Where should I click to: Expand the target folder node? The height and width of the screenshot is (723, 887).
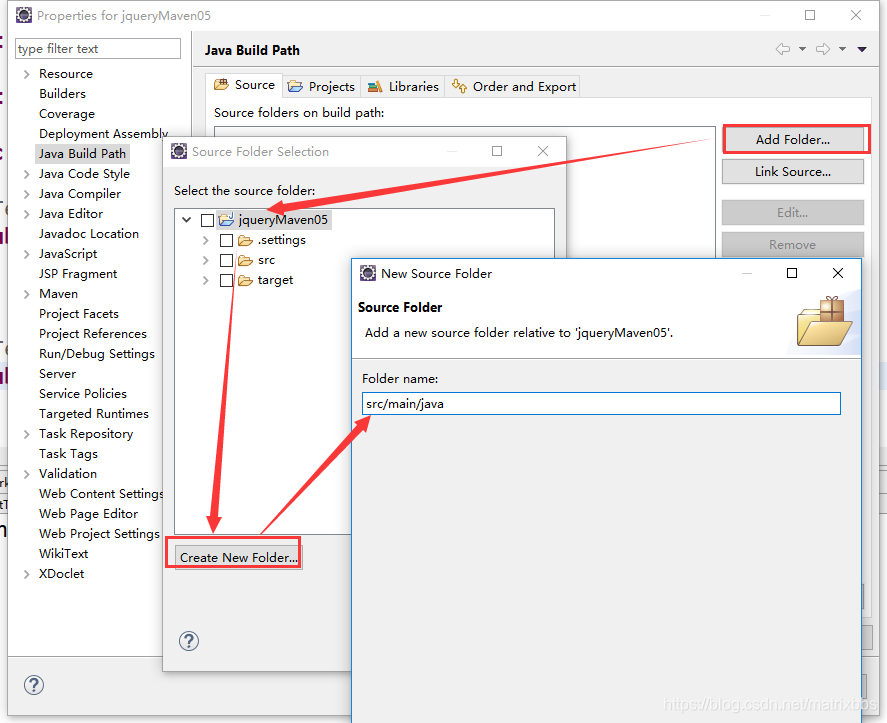coord(205,281)
